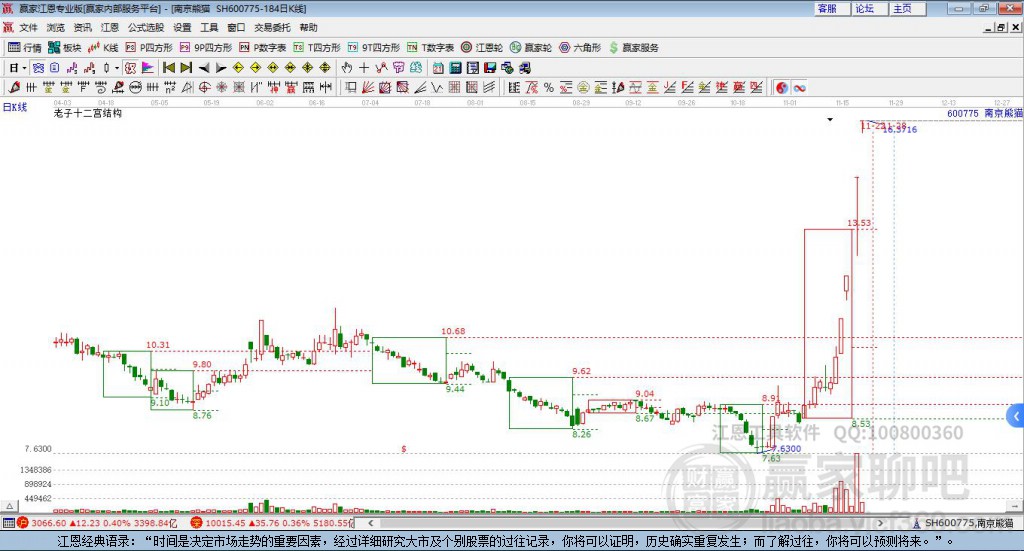The width and height of the screenshot is (1024, 551).
Task: Select the n² square number tool
Action: point(170,87)
